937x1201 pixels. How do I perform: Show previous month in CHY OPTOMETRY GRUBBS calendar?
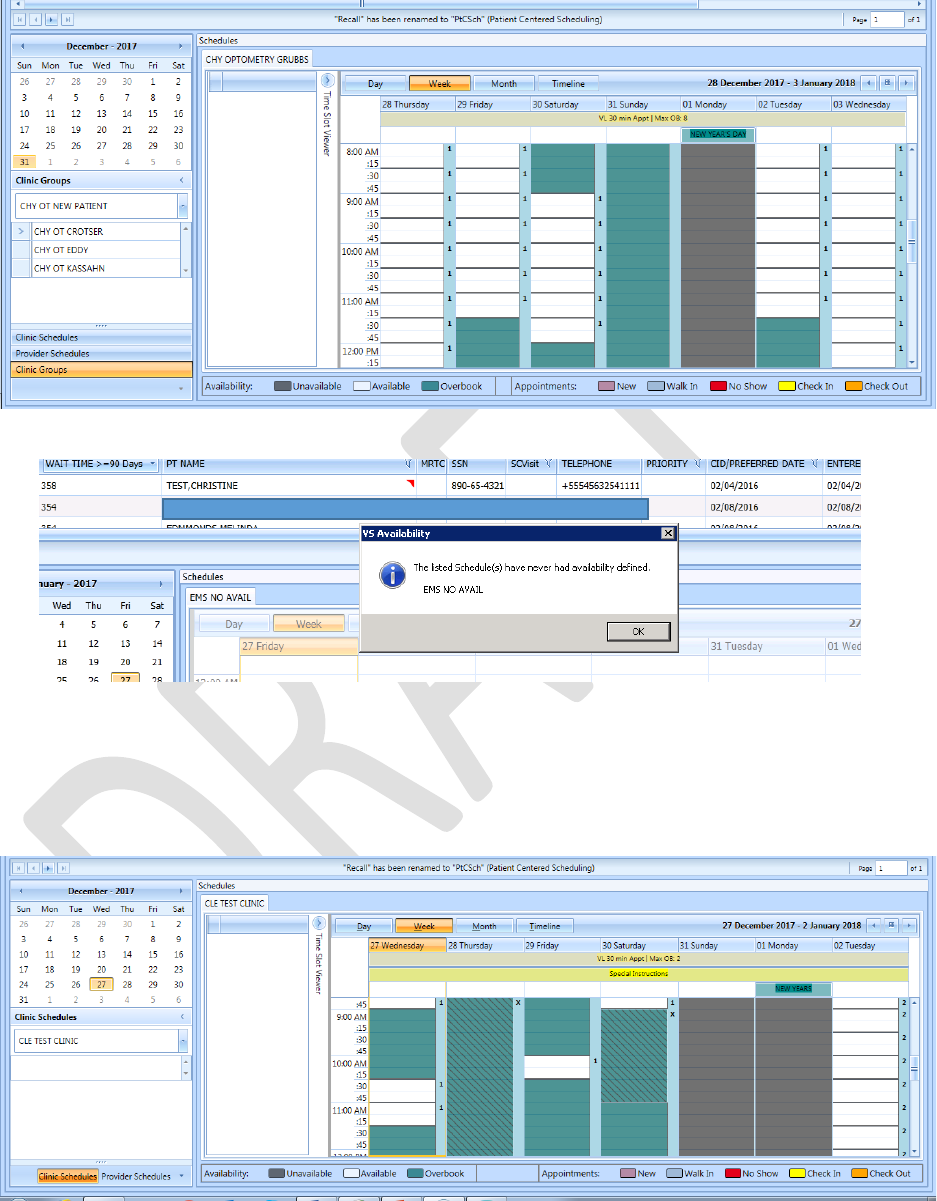pos(21,46)
